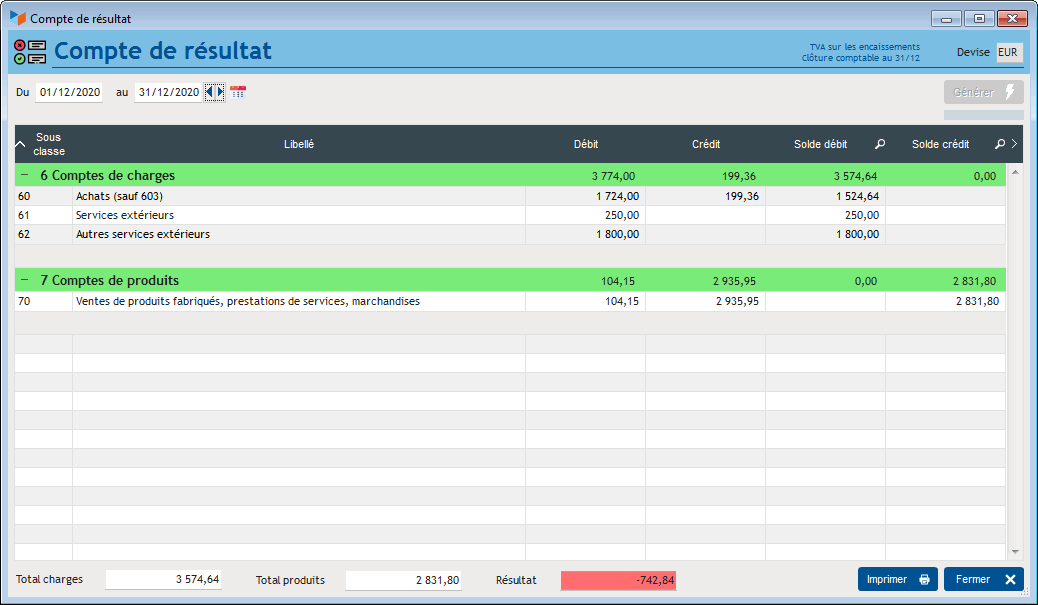The width and height of the screenshot is (1038, 605).
Task: Expand table columns with right chevron
Action: [1014, 144]
